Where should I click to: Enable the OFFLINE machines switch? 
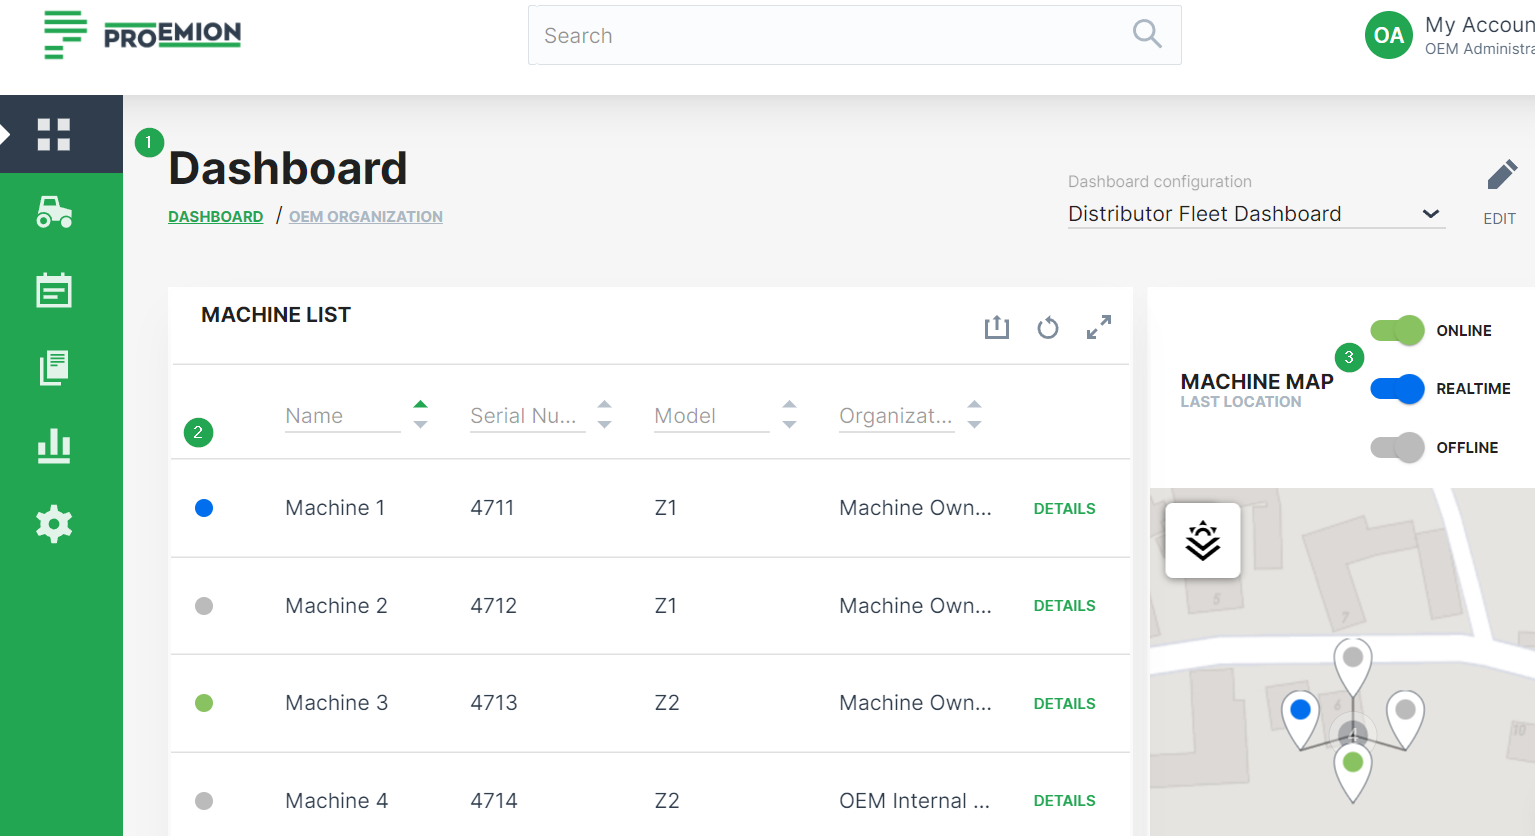click(x=1397, y=447)
